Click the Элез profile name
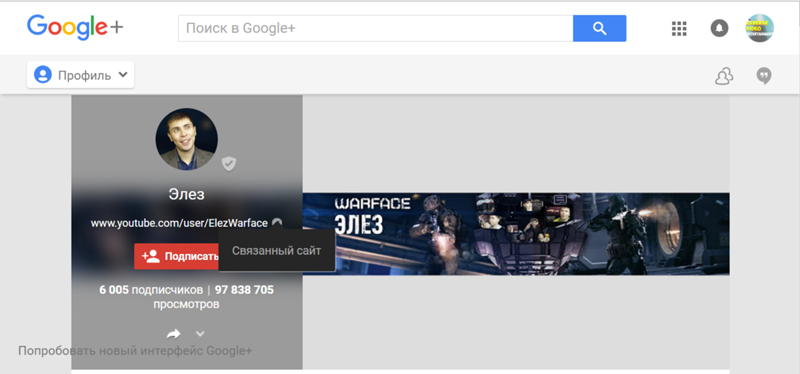 [x=187, y=194]
